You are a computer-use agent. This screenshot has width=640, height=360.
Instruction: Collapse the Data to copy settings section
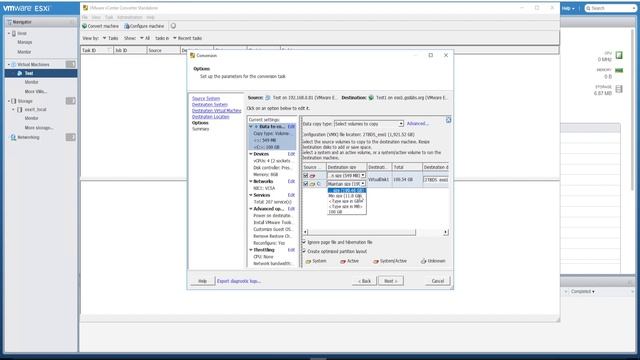point(251,127)
